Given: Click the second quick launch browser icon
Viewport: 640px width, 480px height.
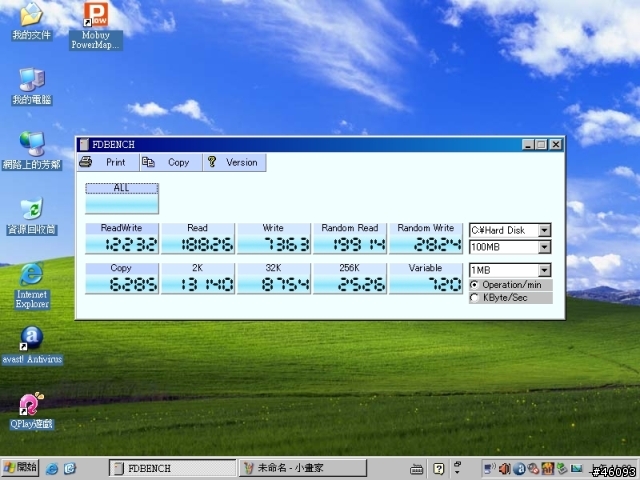Looking at the screenshot, I should [x=70, y=468].
